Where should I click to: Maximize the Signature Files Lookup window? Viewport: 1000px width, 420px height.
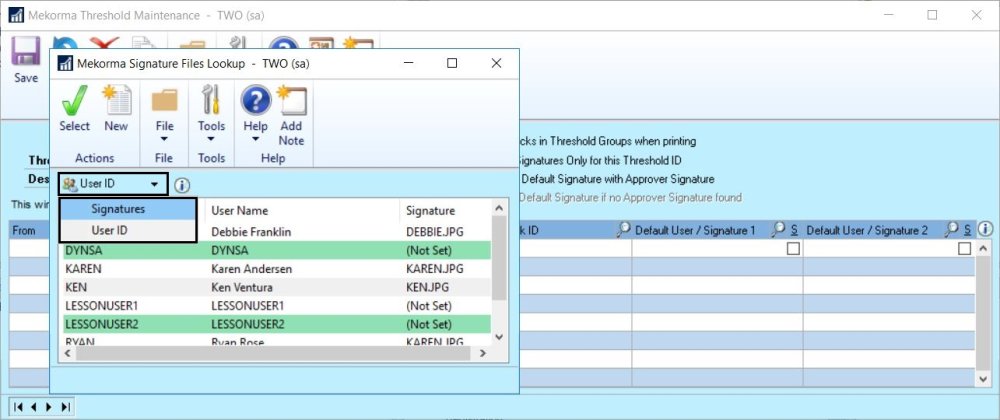(x=452, y=63)
